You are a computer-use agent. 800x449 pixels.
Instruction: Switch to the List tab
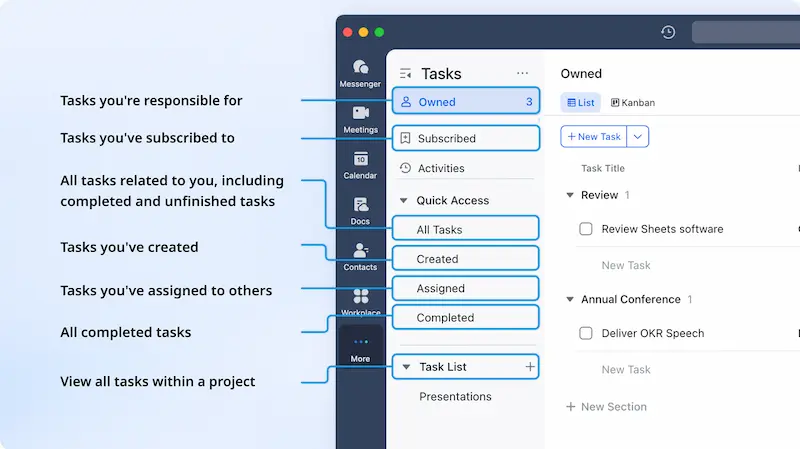tap(581, 103)
